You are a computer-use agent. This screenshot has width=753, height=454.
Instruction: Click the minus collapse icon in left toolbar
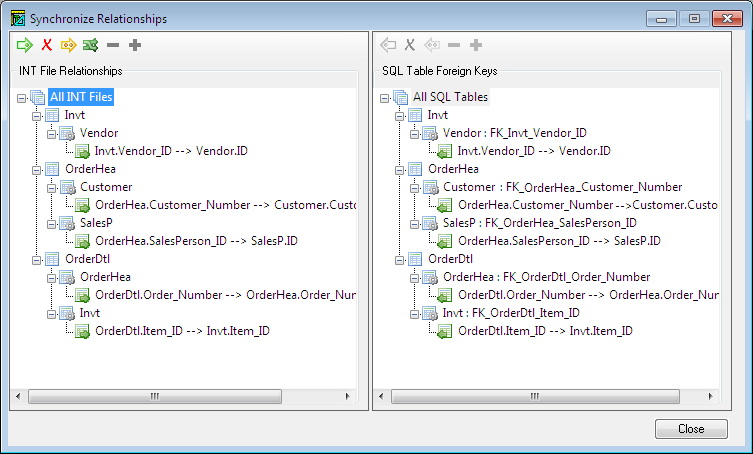pos(113,45)
